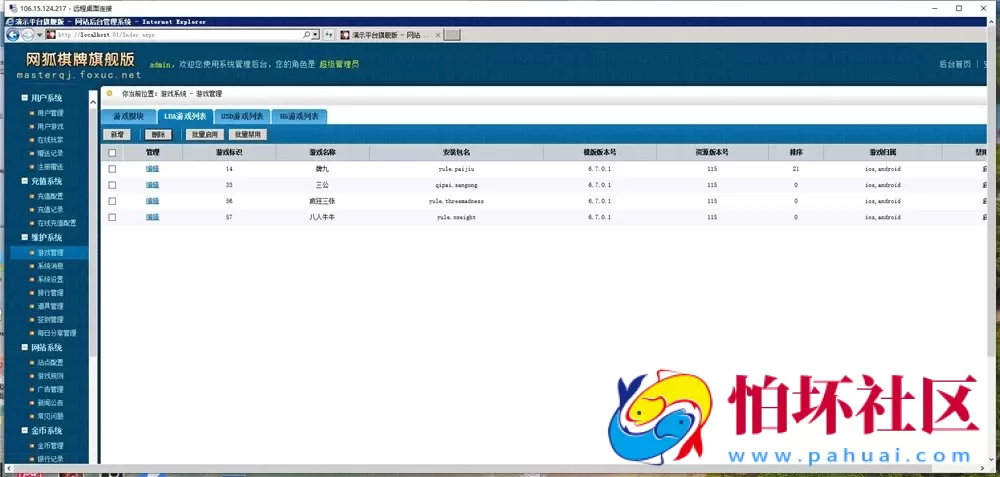Collapse the 用户系统 sidebar section
This screenshot has width=1000, height=477.
tap(26, 98)
